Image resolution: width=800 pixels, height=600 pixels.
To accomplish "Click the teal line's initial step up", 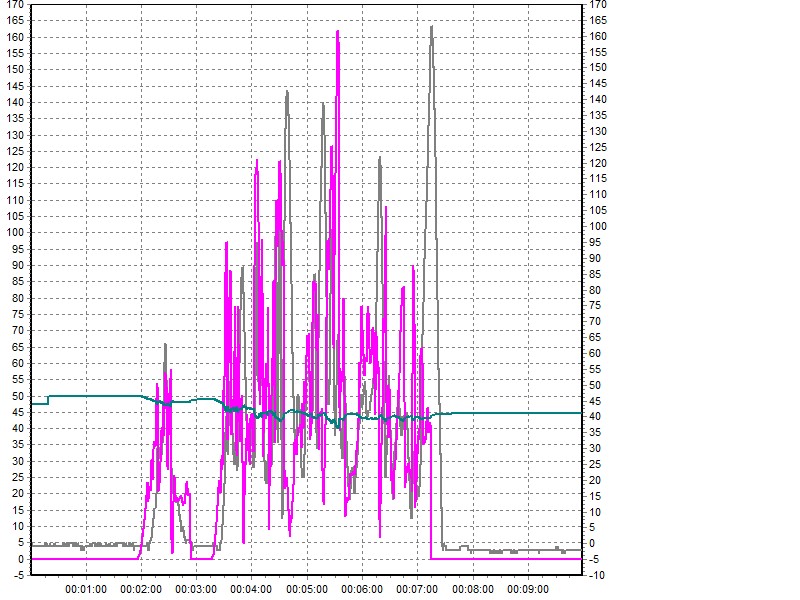I will click(48, 400).
